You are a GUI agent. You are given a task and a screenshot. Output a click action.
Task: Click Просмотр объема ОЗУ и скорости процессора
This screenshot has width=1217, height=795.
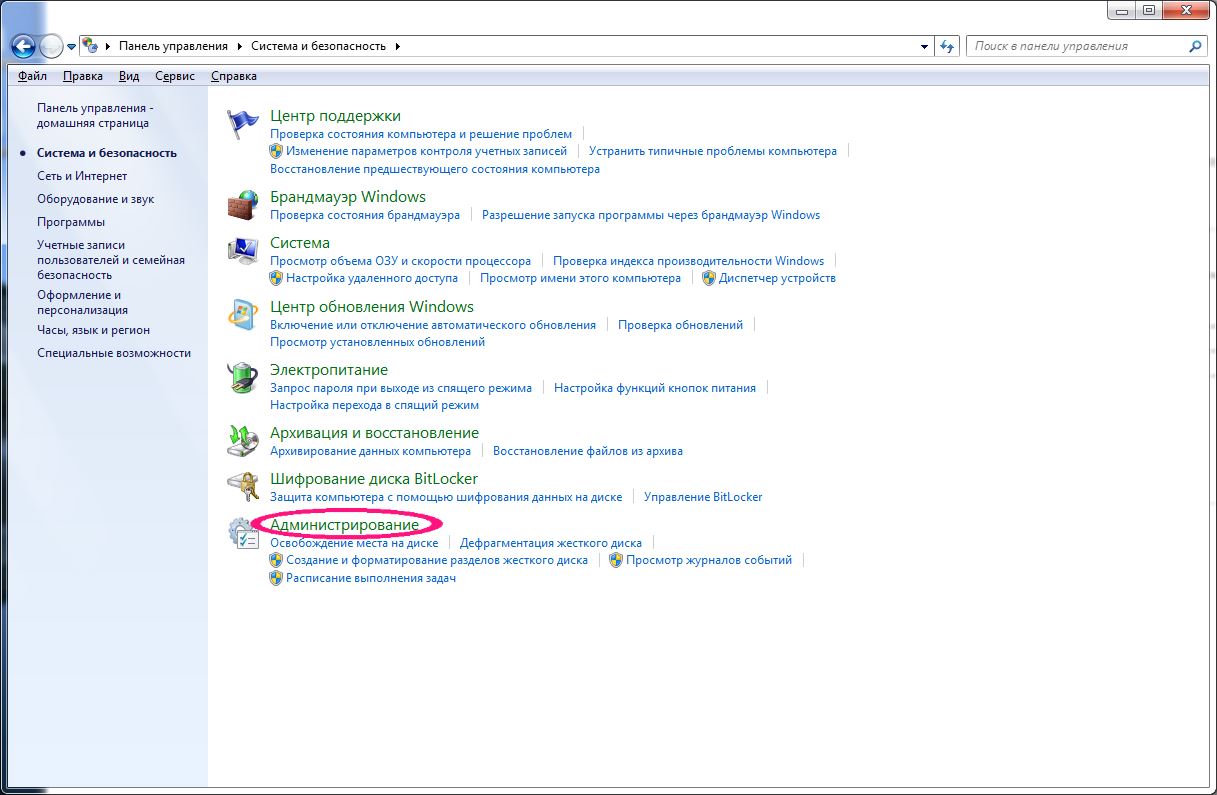[400, 261]
